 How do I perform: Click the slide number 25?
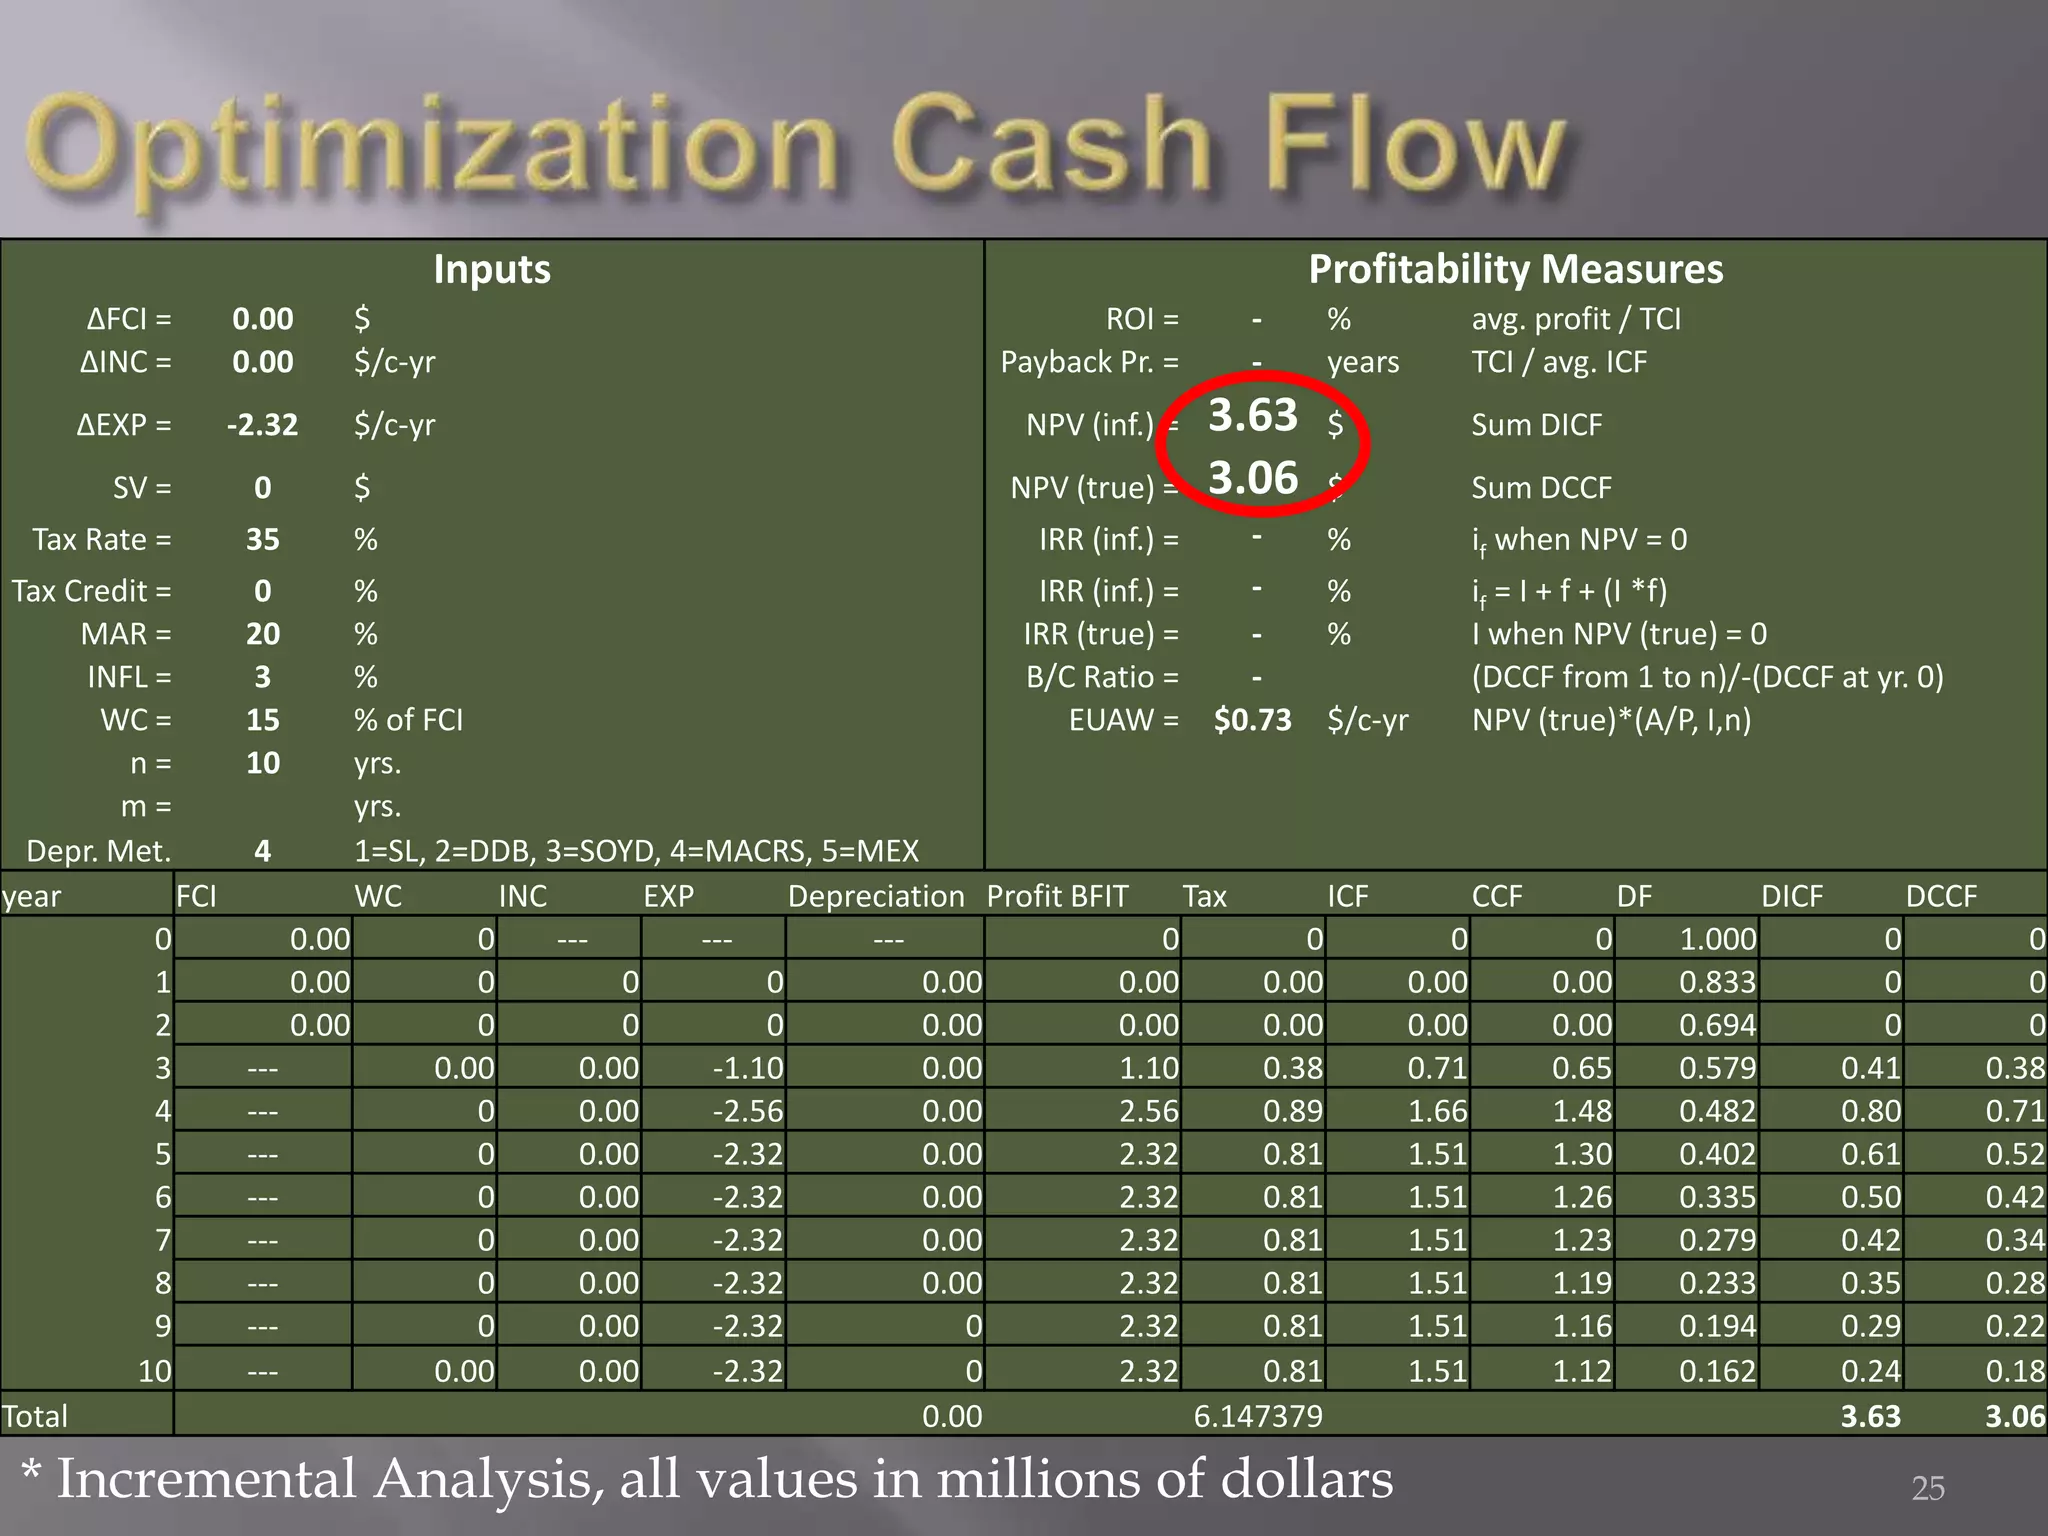tap(1927, 1488)
